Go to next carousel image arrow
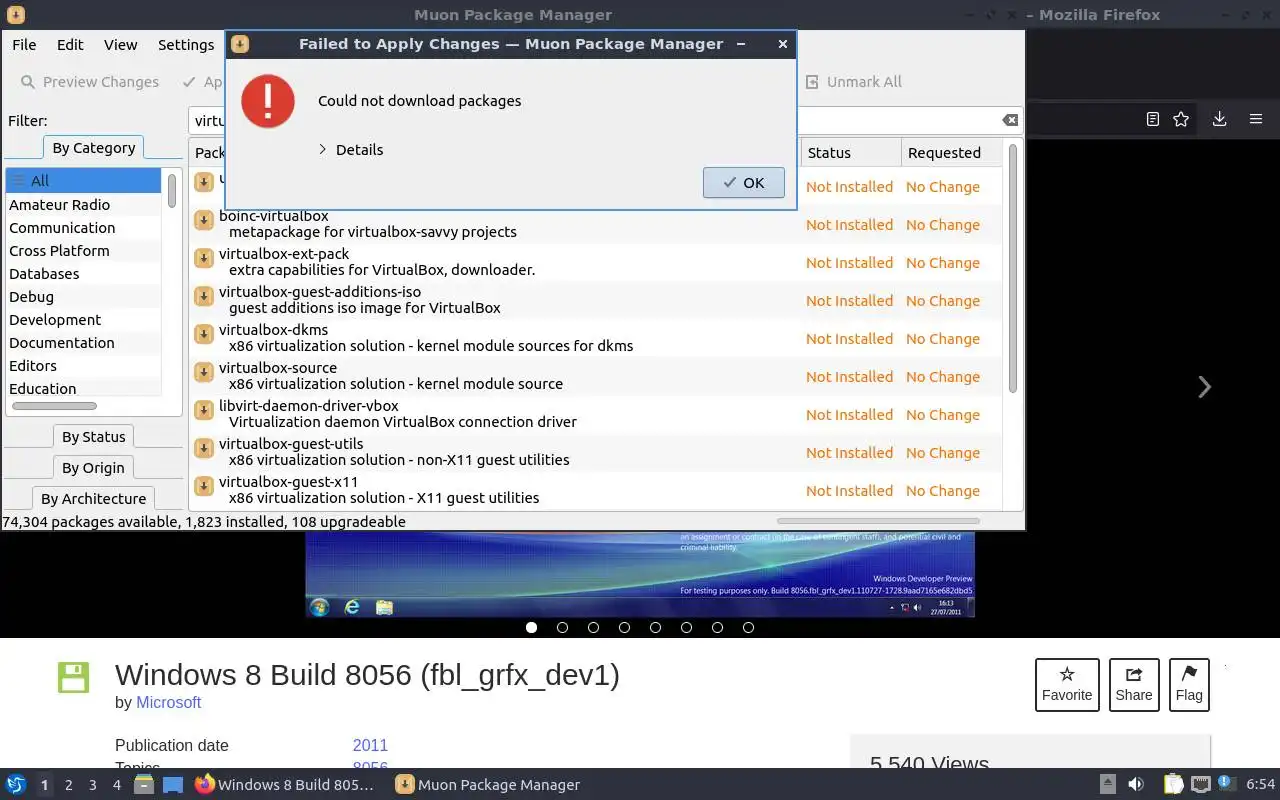This screenshot has height=800, width=1280. (1204, 387)
